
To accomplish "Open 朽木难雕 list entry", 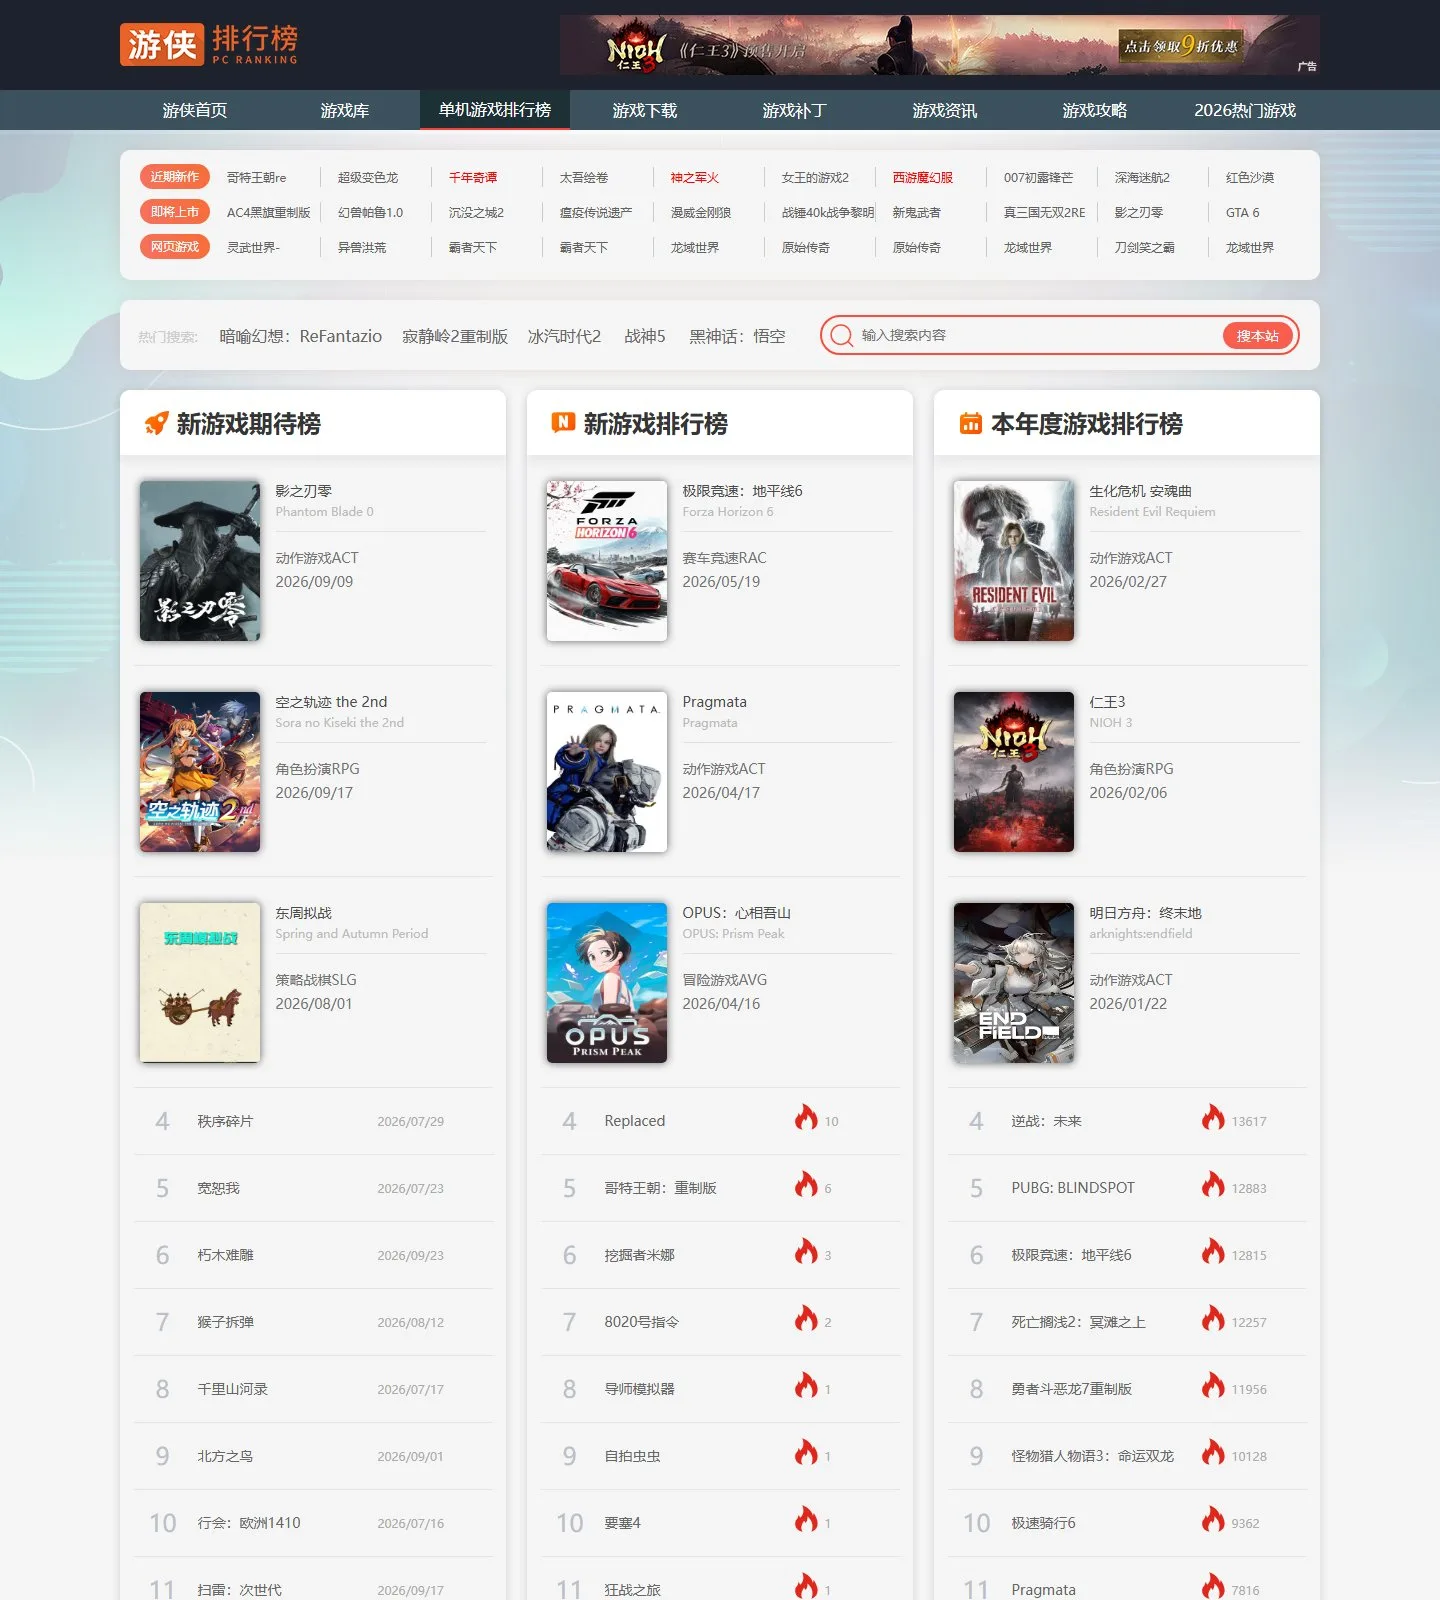I will tap(225, 1256).
